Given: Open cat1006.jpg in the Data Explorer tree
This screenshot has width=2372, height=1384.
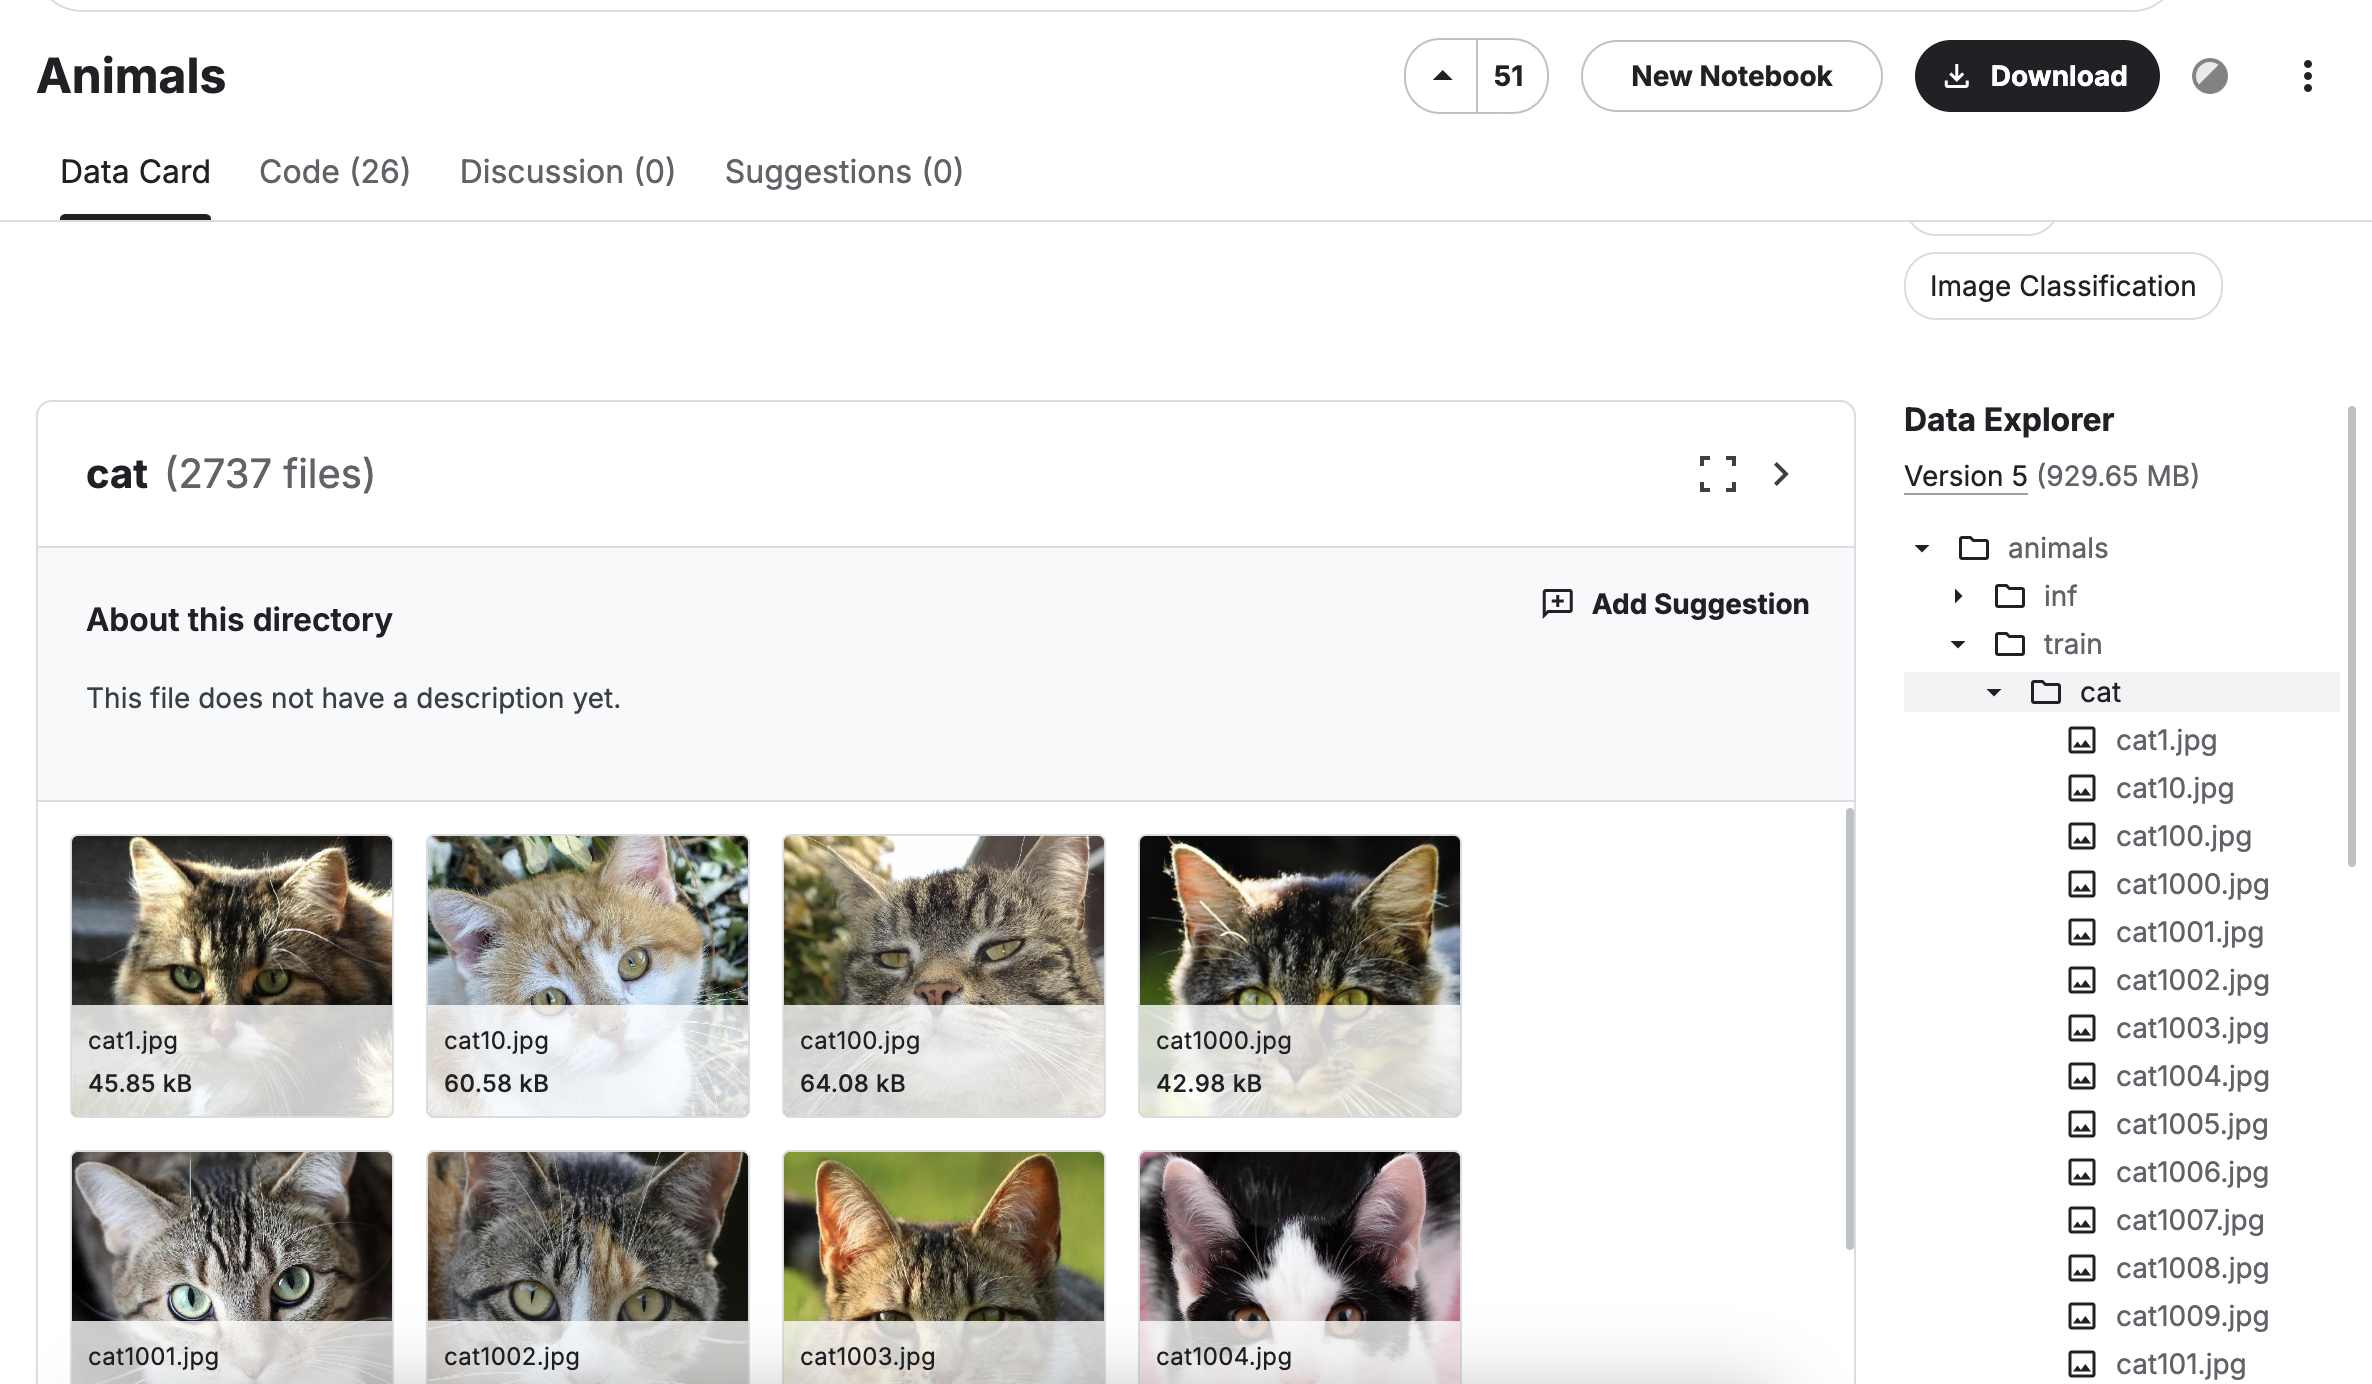Looking at the screenshot, I should pyautogui.click(x=2192, y=1172).
